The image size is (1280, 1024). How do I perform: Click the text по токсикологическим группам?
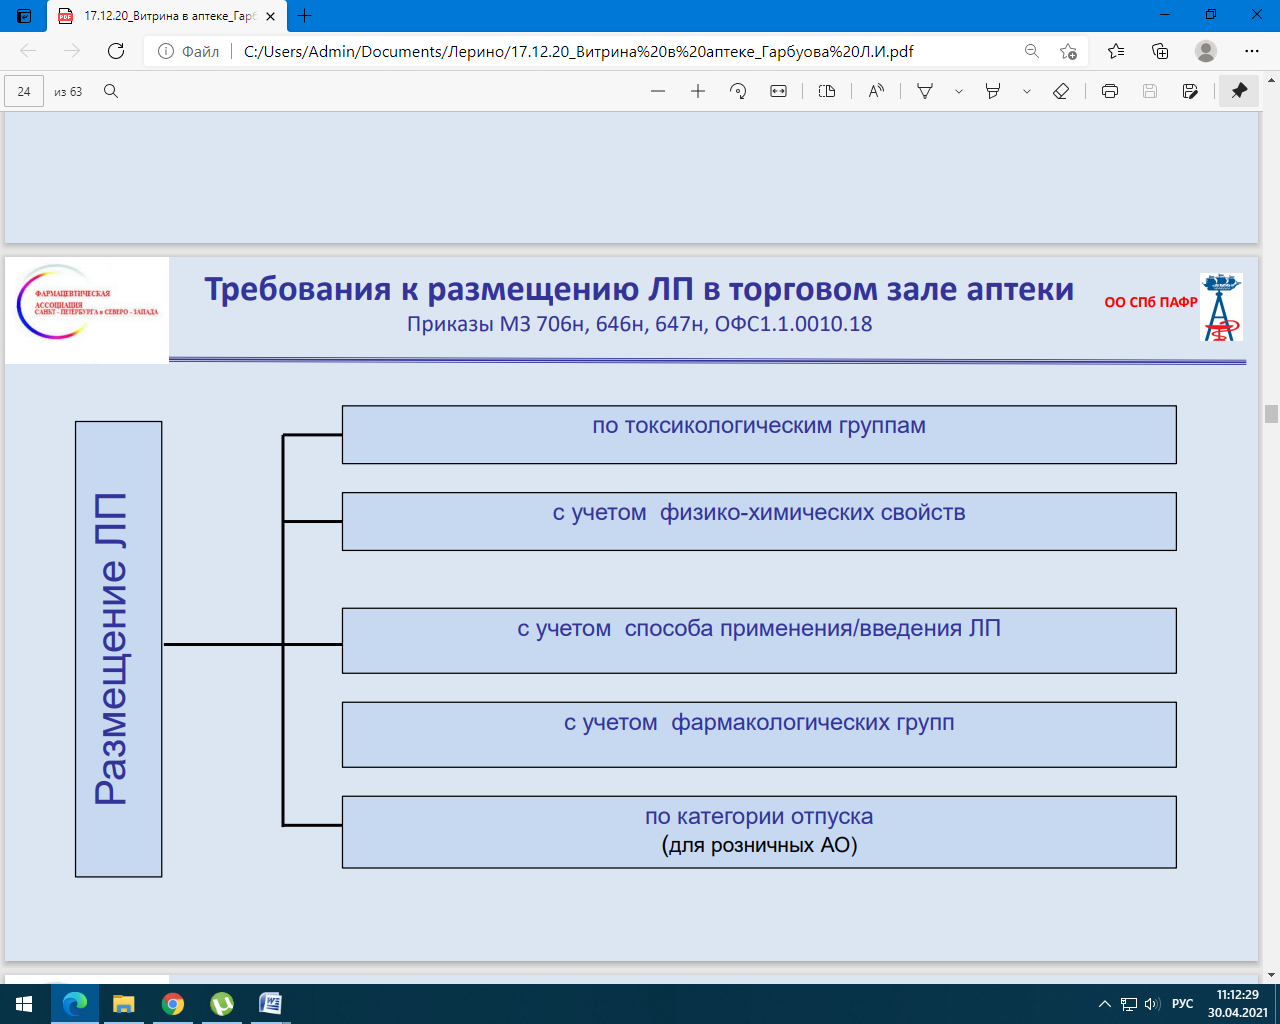759,426
